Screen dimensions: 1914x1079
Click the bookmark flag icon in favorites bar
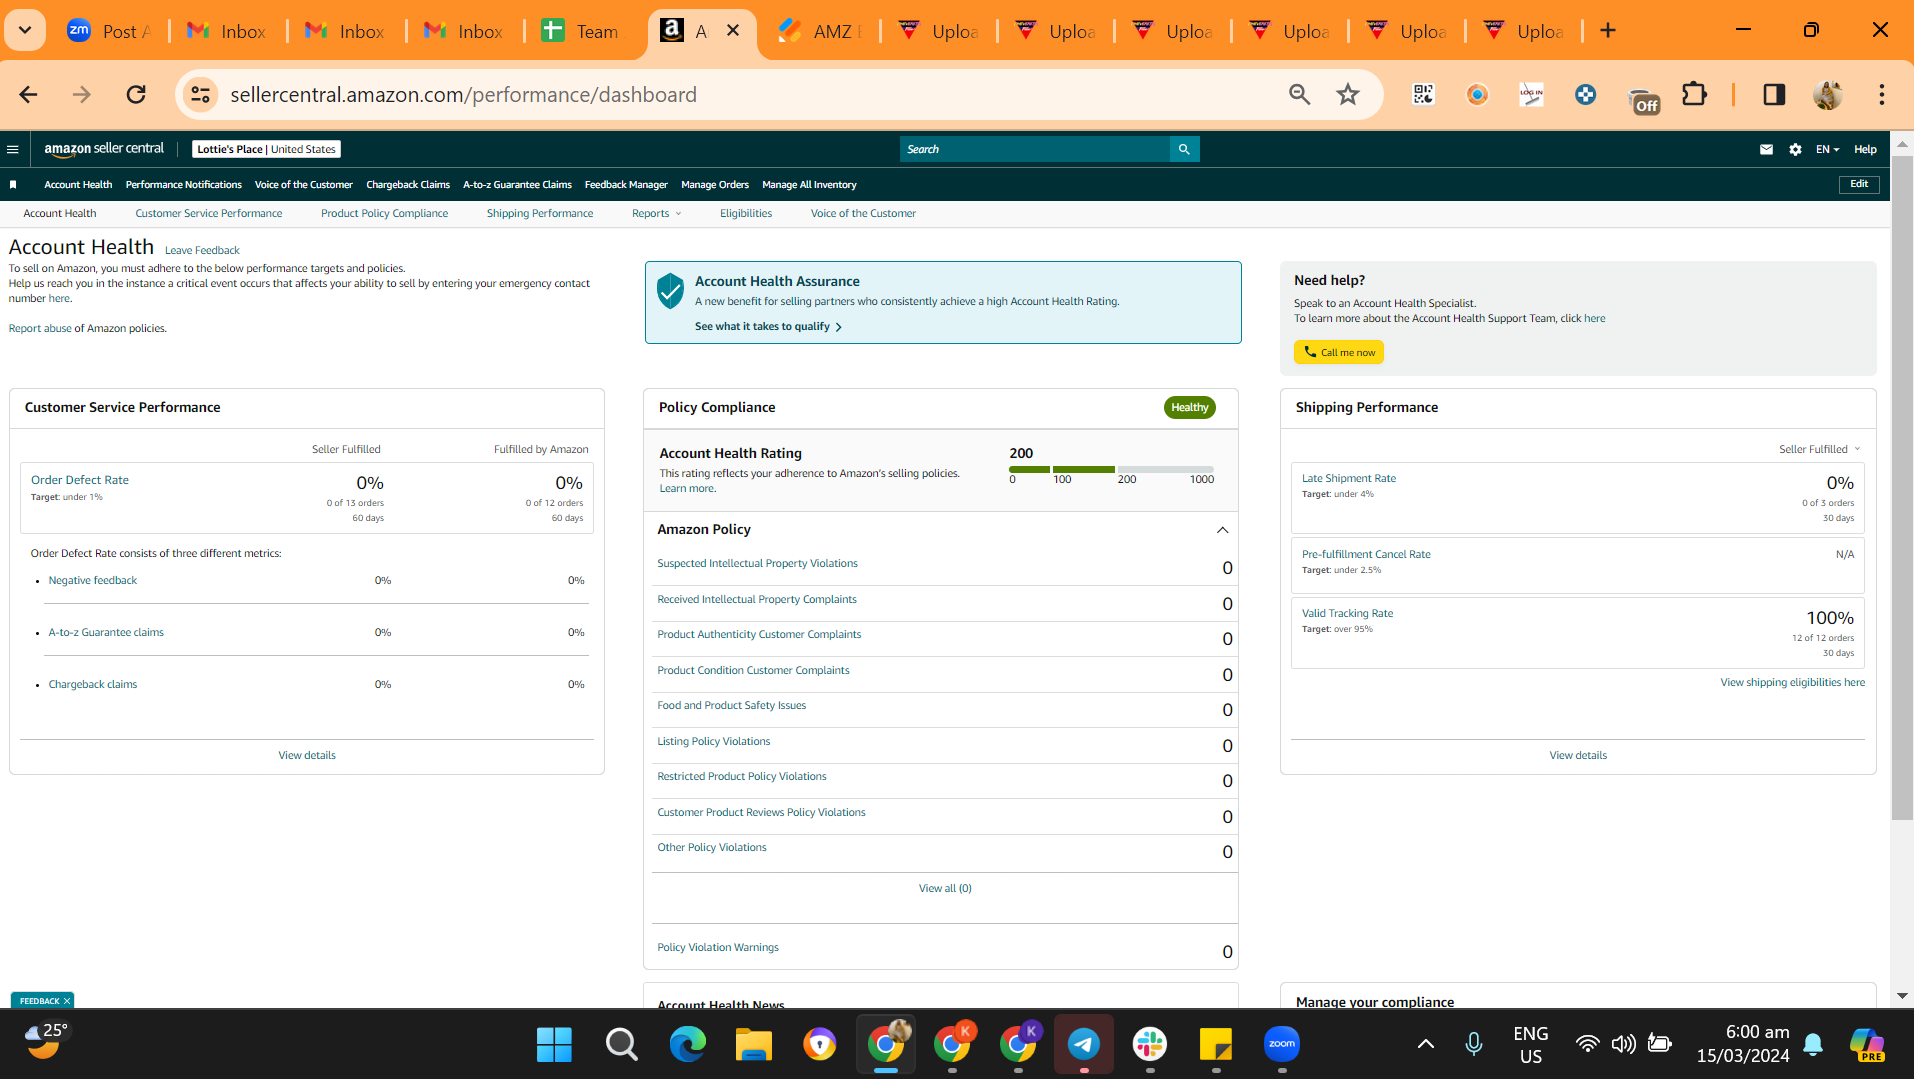point(13,185)
